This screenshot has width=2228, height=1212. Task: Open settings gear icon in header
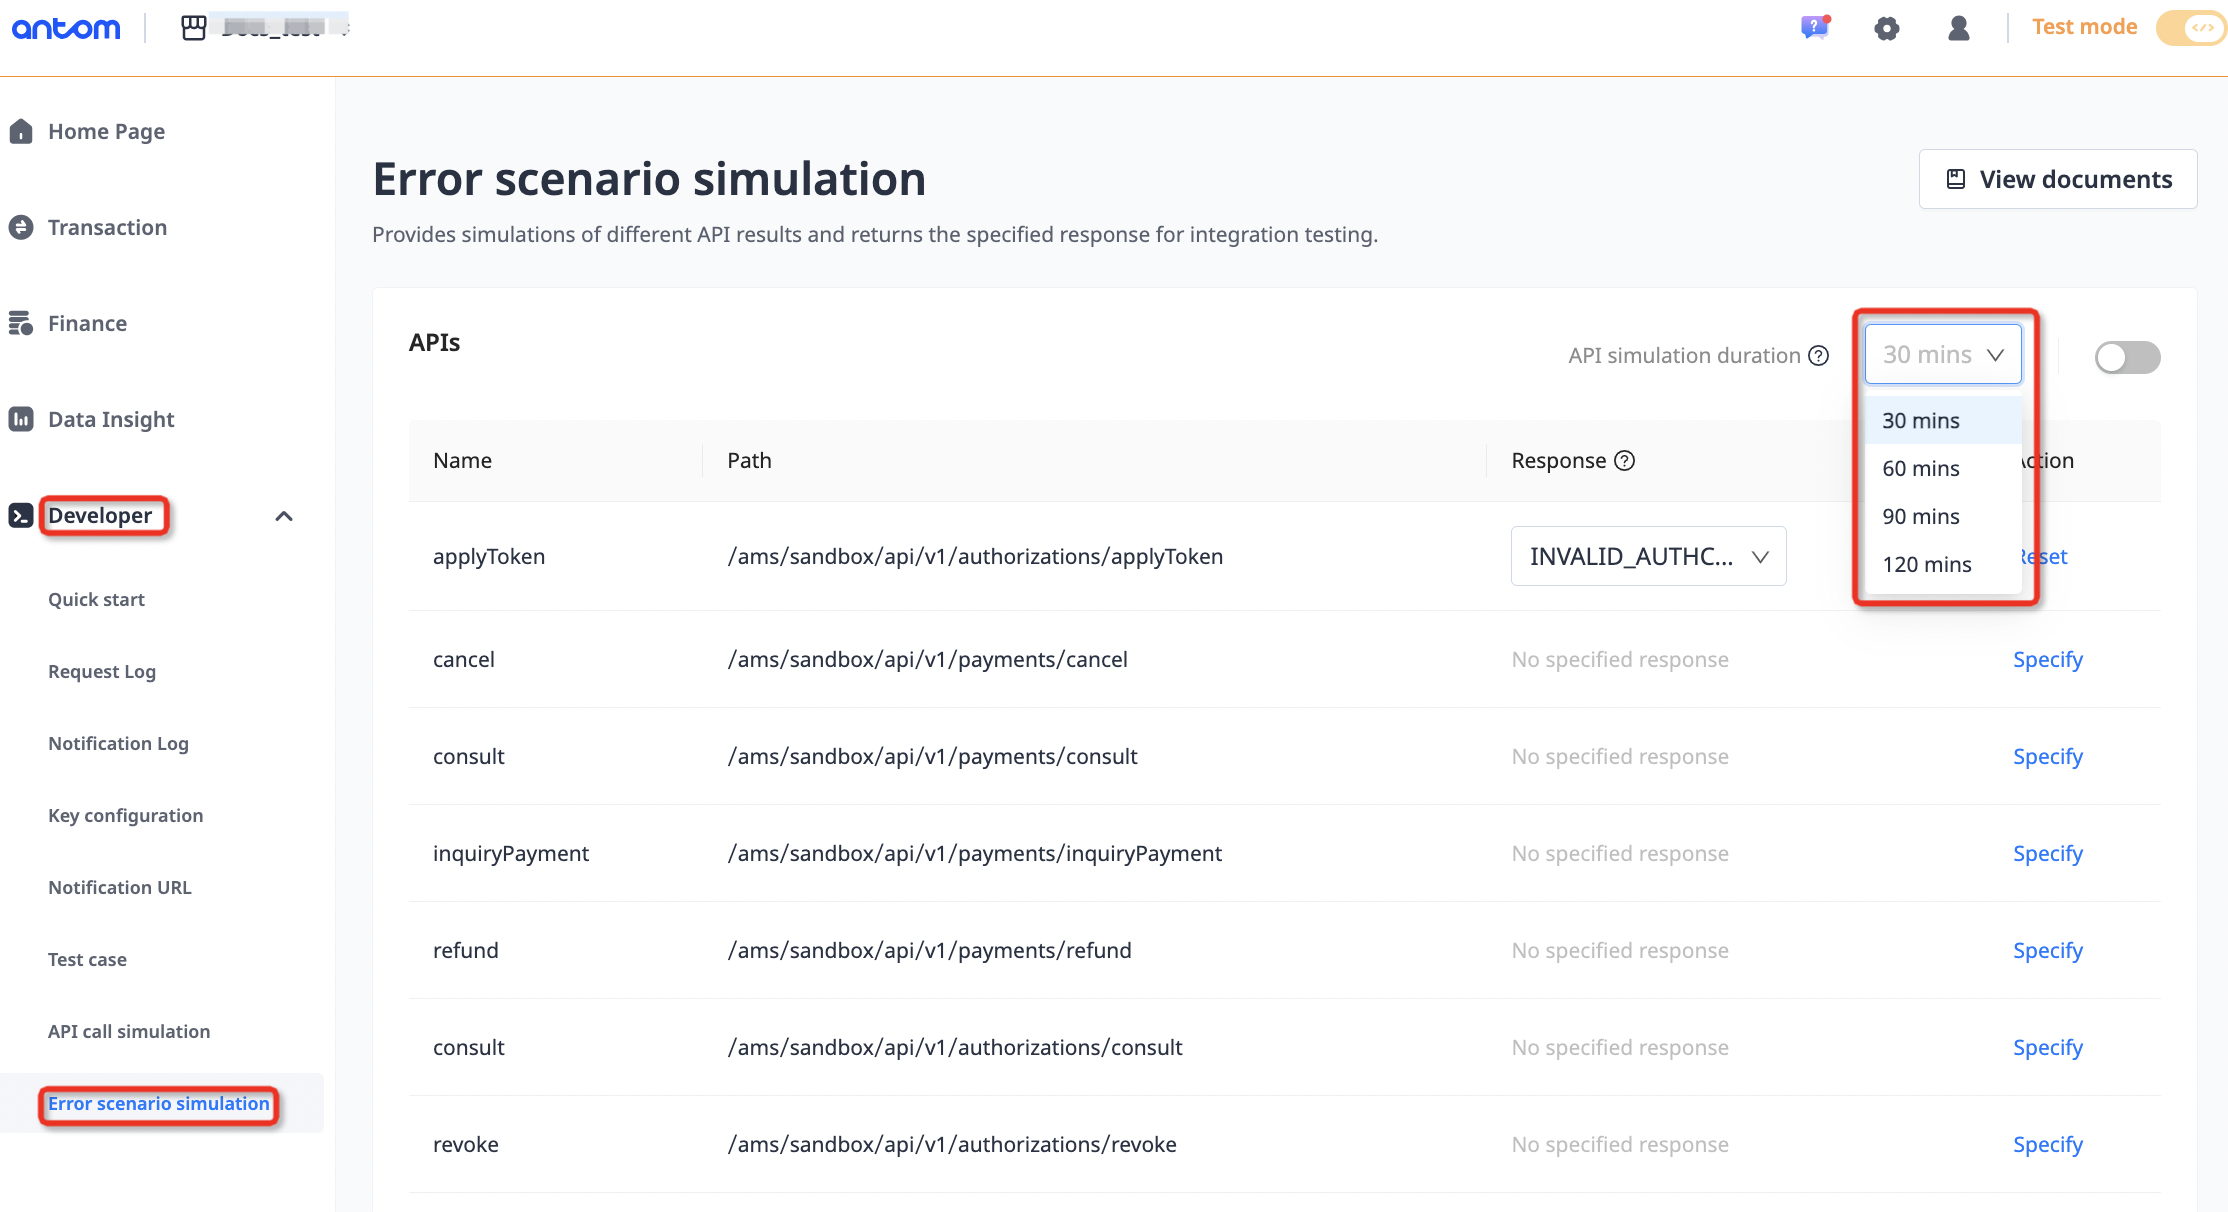[1886, 28]
